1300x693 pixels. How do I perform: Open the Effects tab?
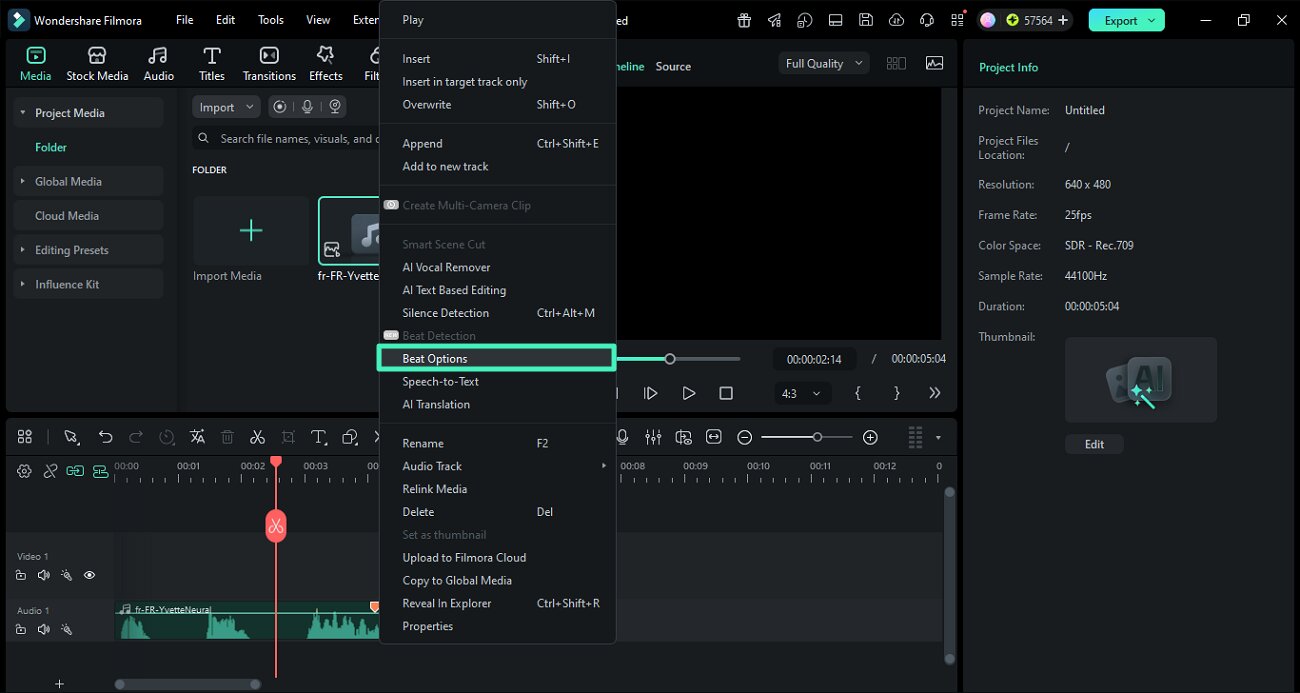325,63
